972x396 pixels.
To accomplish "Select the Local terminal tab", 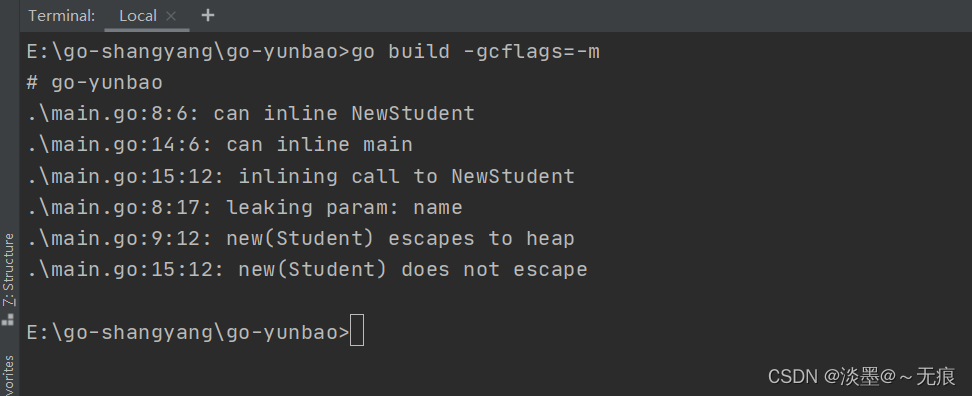I will tap(138, 16).
